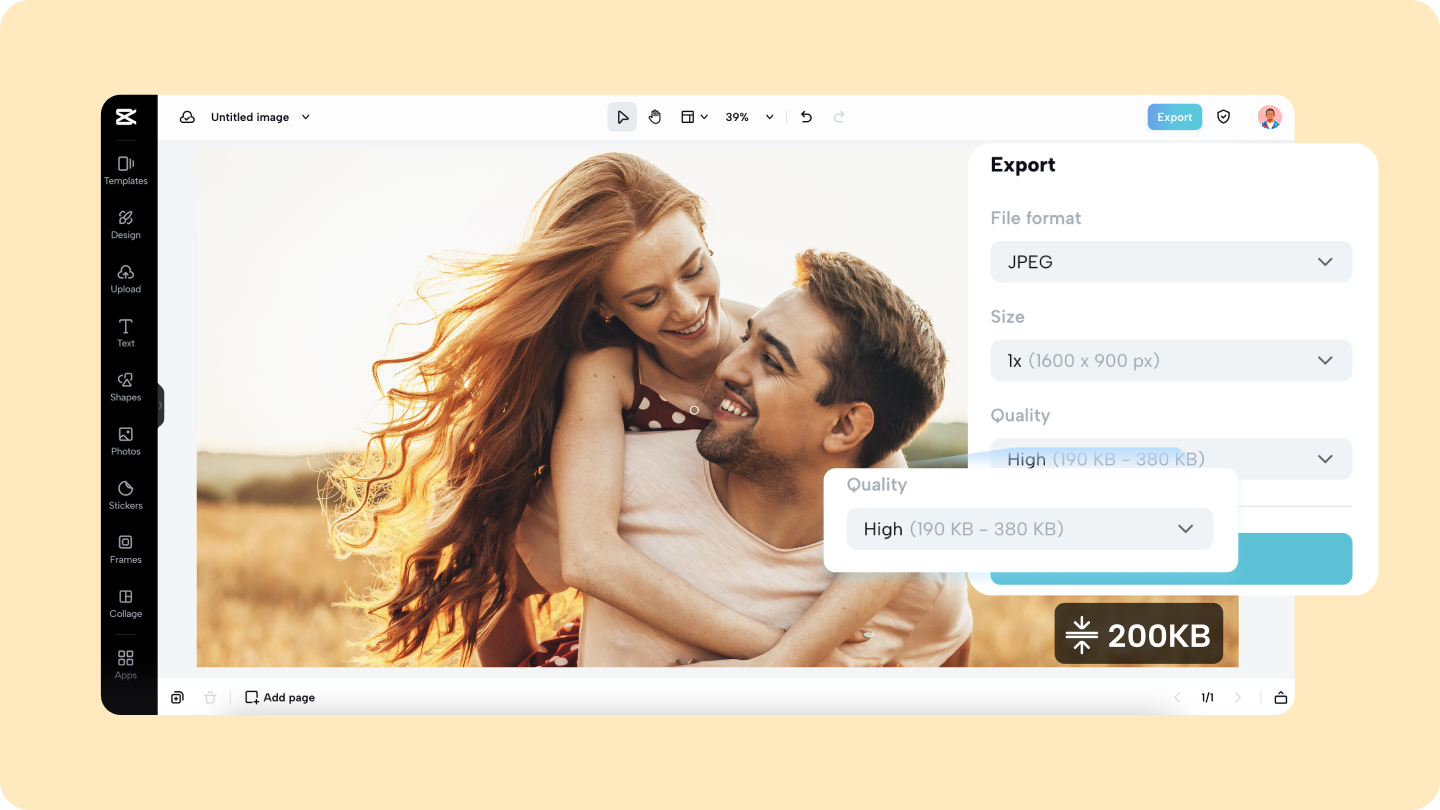Add a new page

(x=280, y=697)
